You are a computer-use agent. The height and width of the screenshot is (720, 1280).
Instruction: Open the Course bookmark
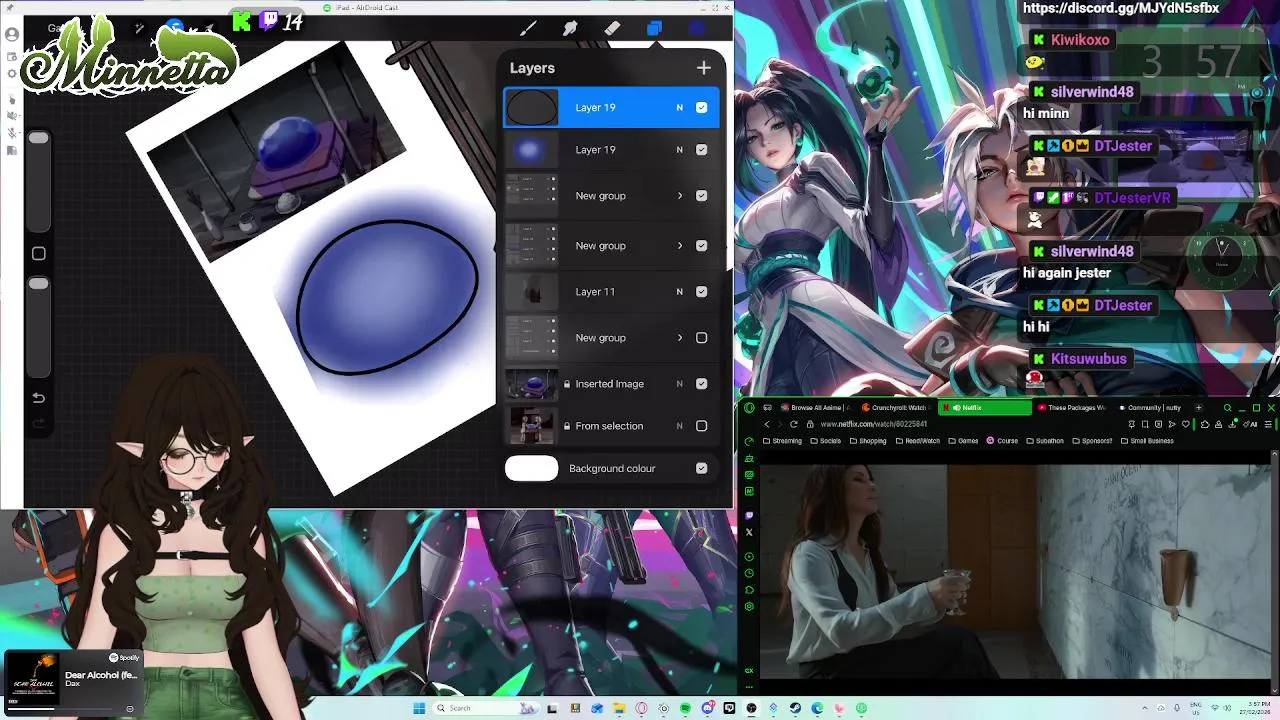(x=1003, y=441)
